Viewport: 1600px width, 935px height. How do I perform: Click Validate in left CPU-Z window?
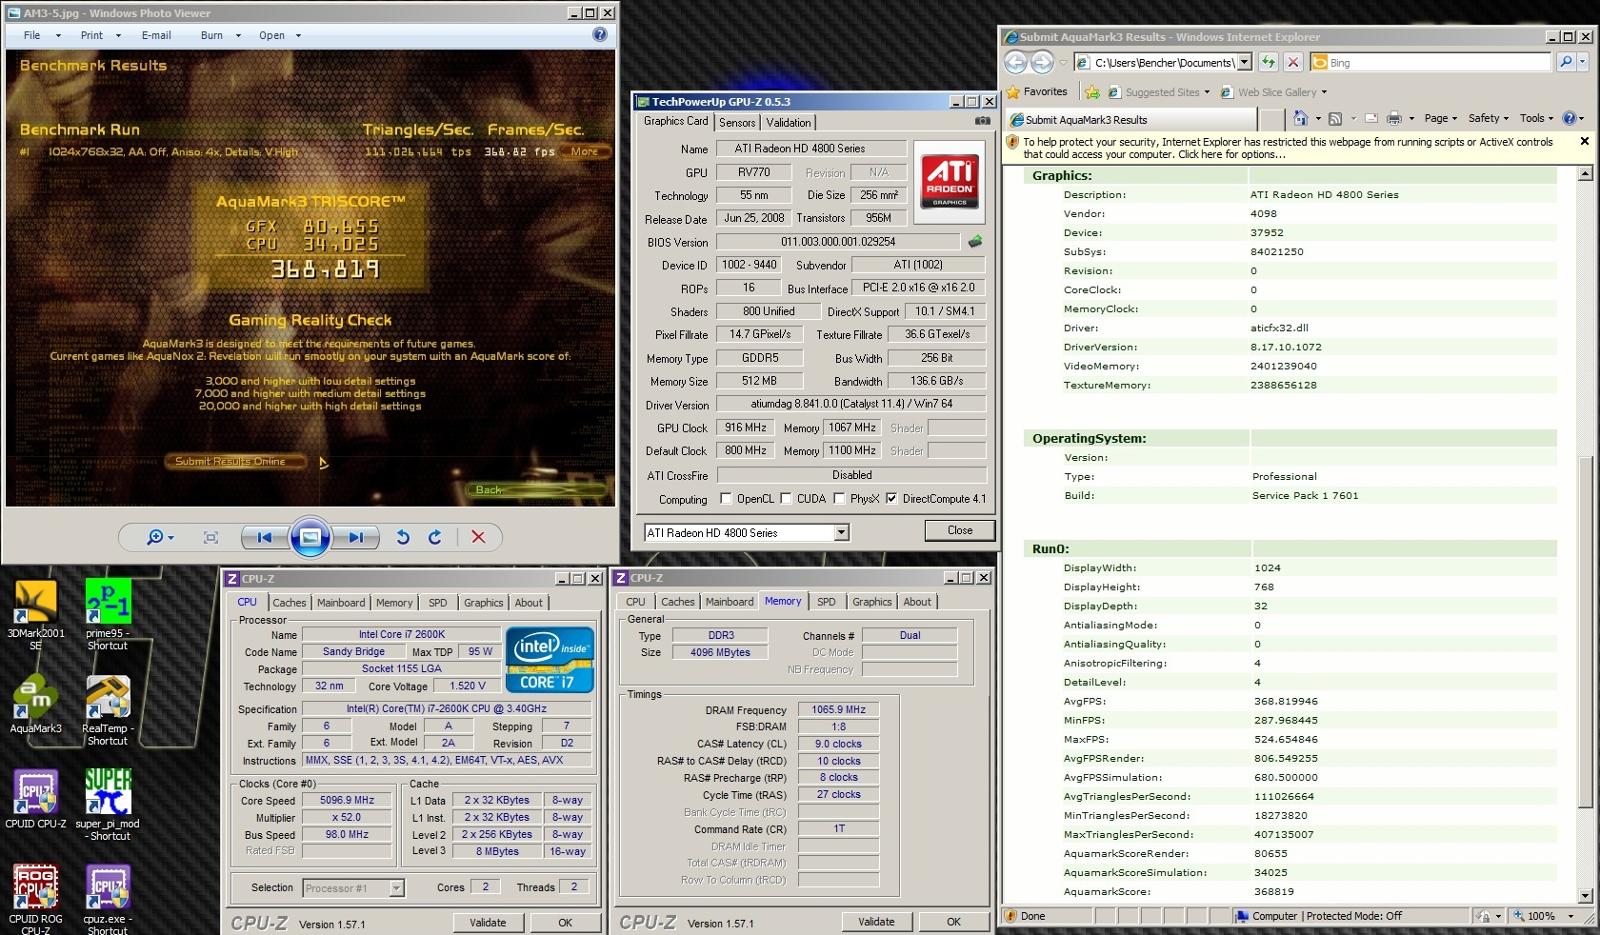pyautogui.click(x=488, y=923)
